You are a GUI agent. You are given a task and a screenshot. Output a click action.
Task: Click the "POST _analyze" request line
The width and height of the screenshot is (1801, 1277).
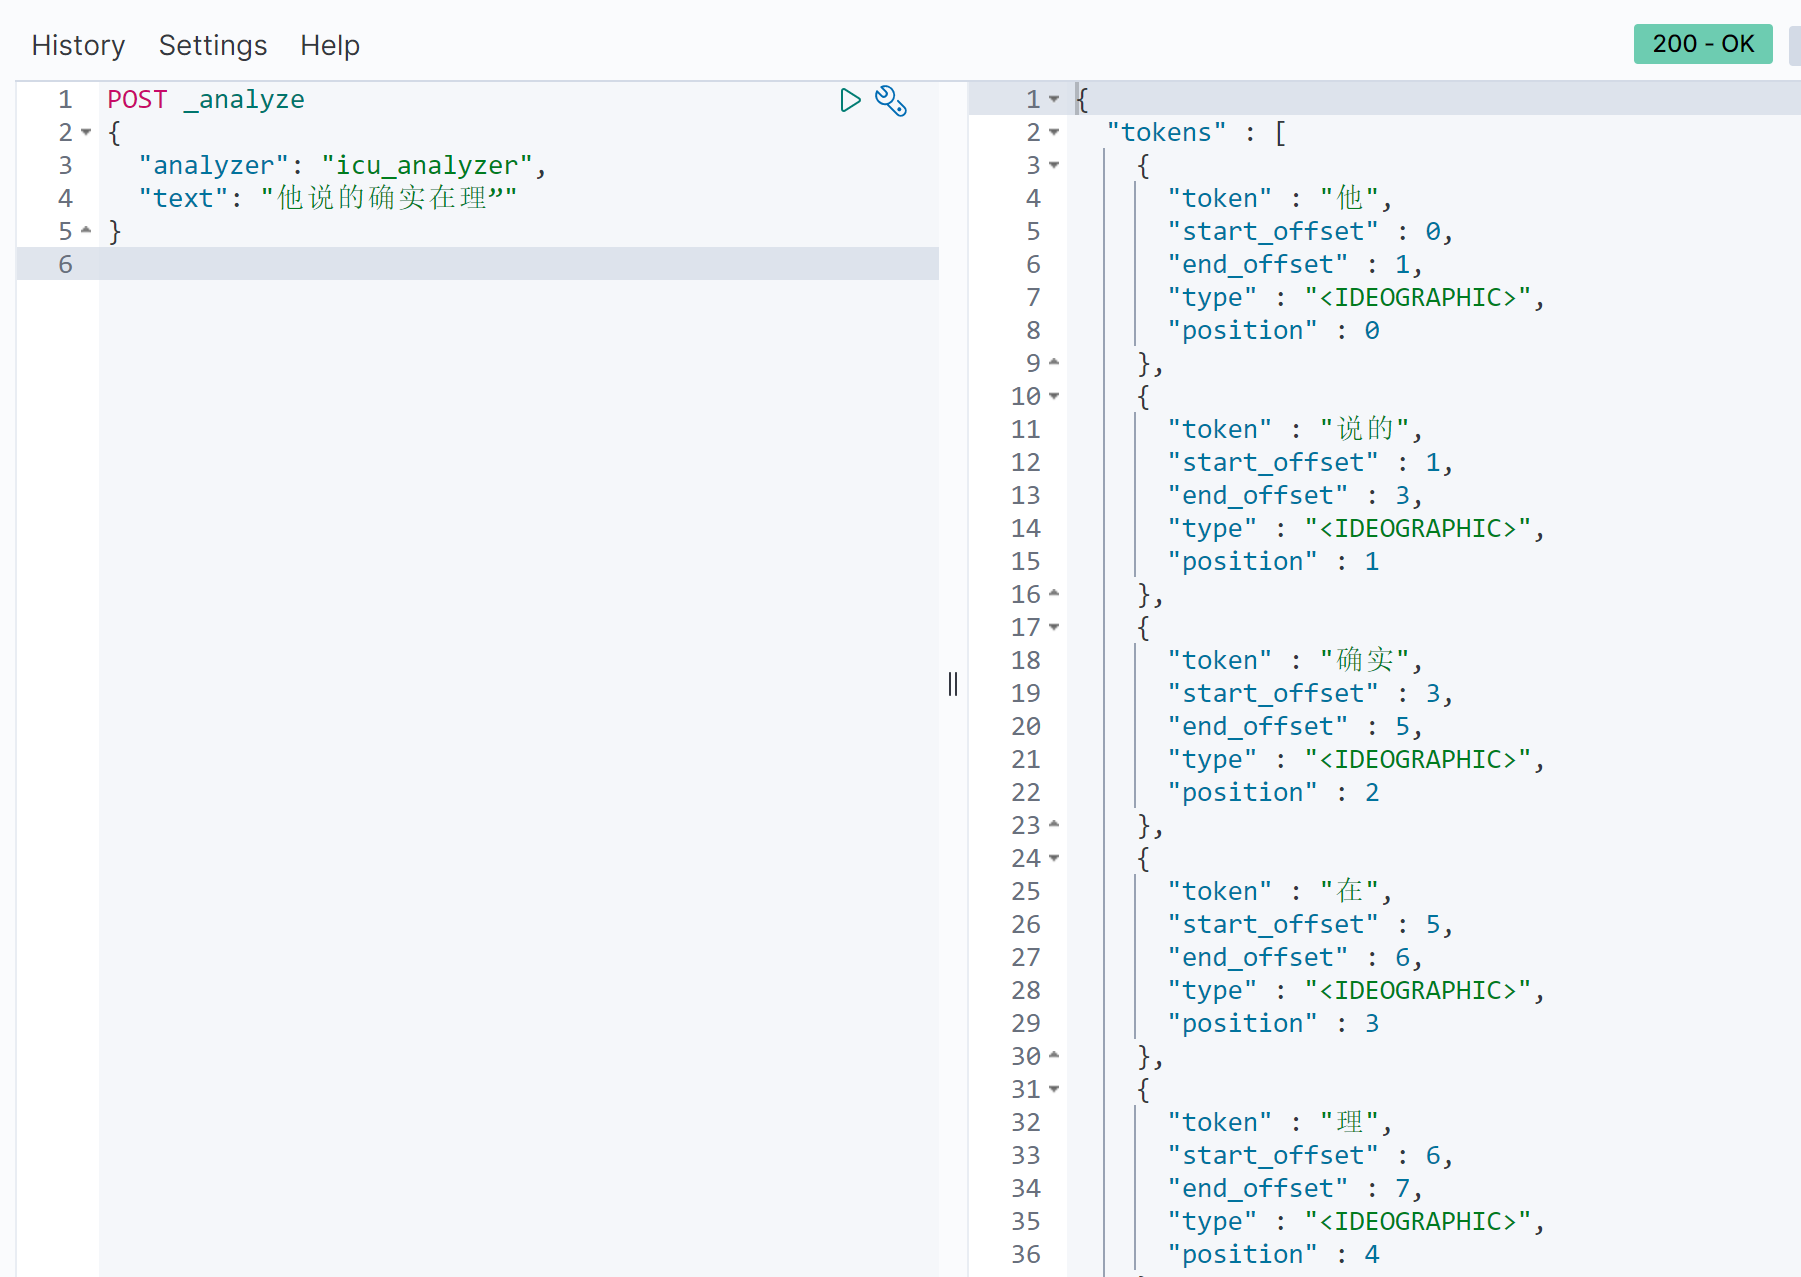[x=206, y=99]
